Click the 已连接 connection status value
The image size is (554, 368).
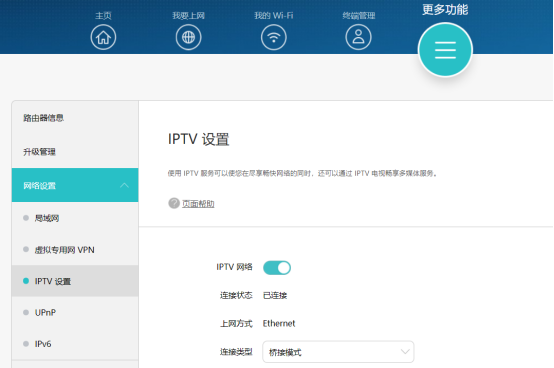[x=275, y=295]
